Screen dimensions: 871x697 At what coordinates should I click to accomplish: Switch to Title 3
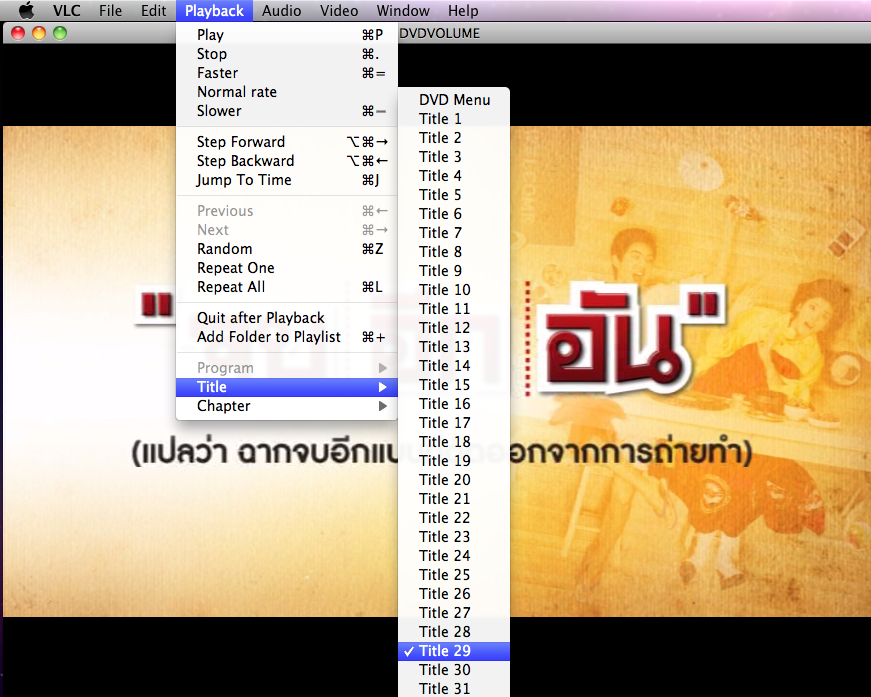[x=454, y=157]
